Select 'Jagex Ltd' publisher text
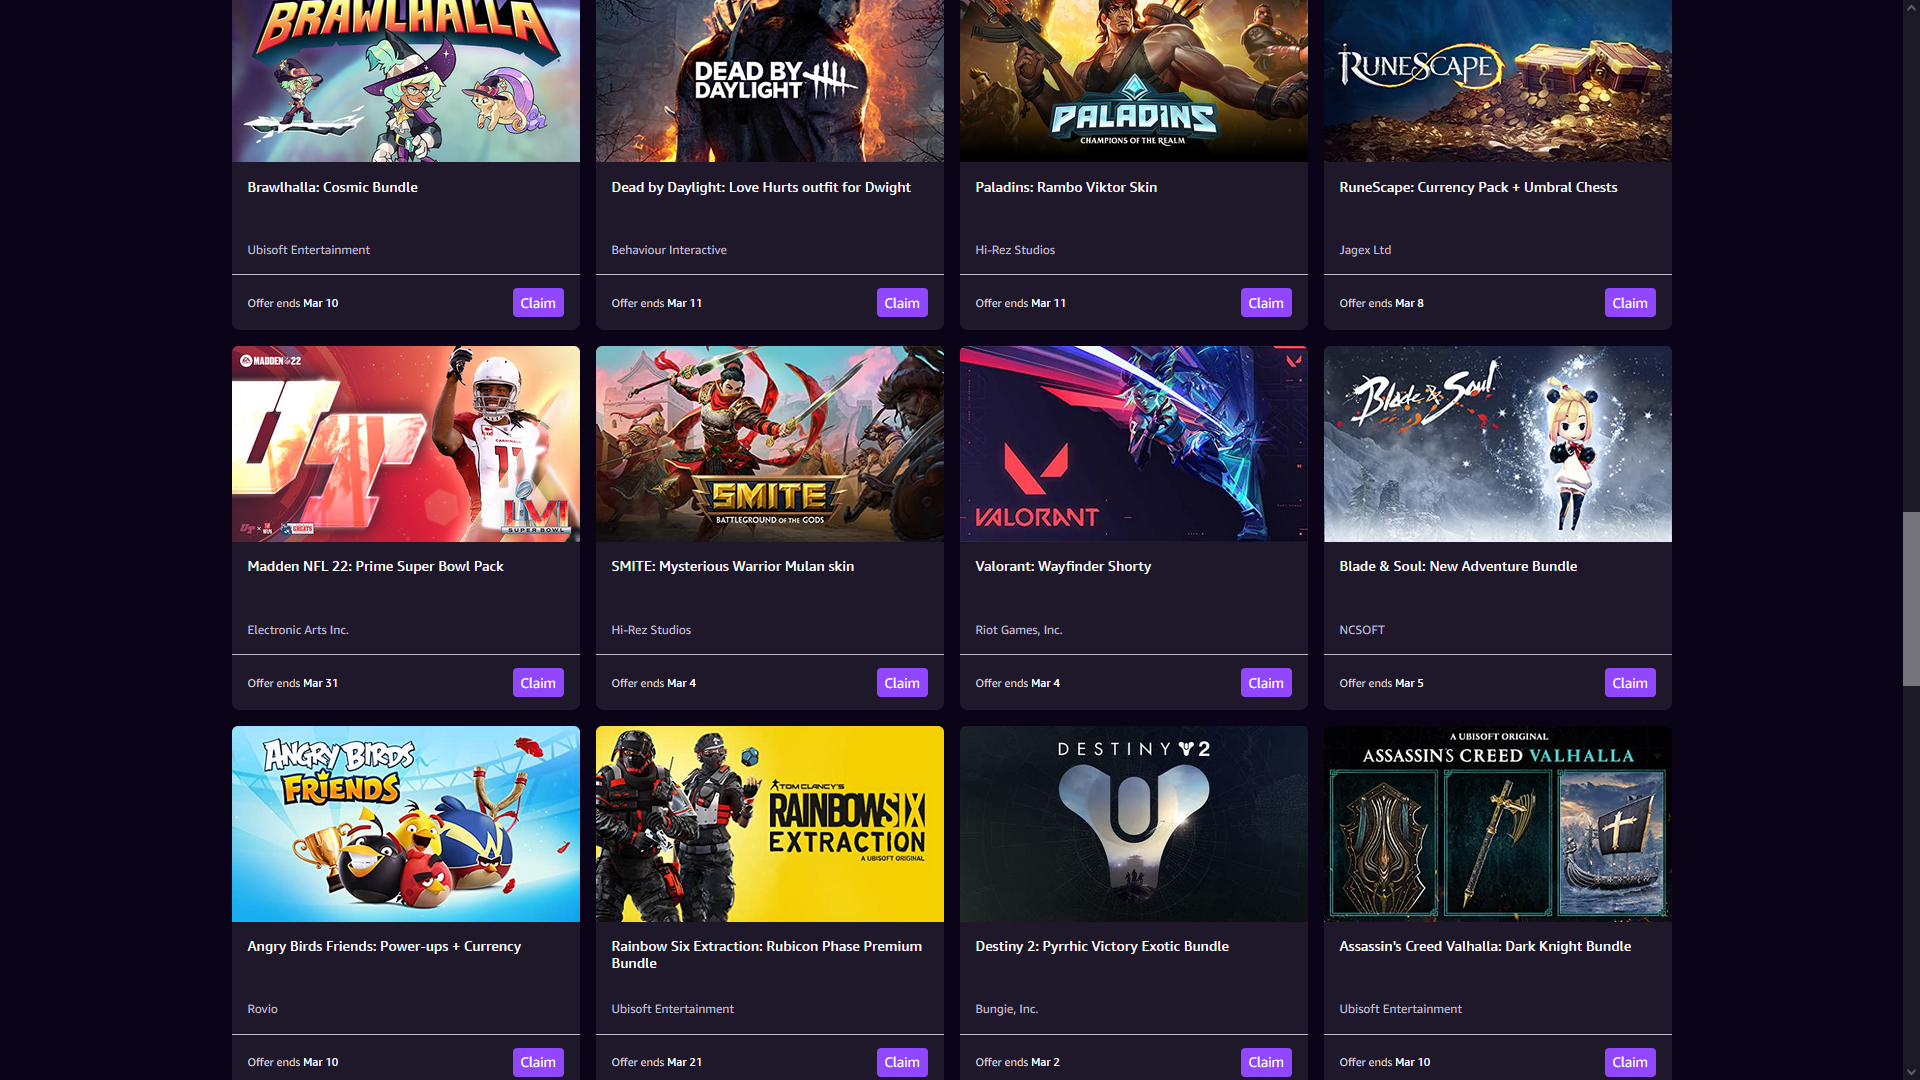The height and width of the screenshot is (1080, 1920). [1365, 250]
